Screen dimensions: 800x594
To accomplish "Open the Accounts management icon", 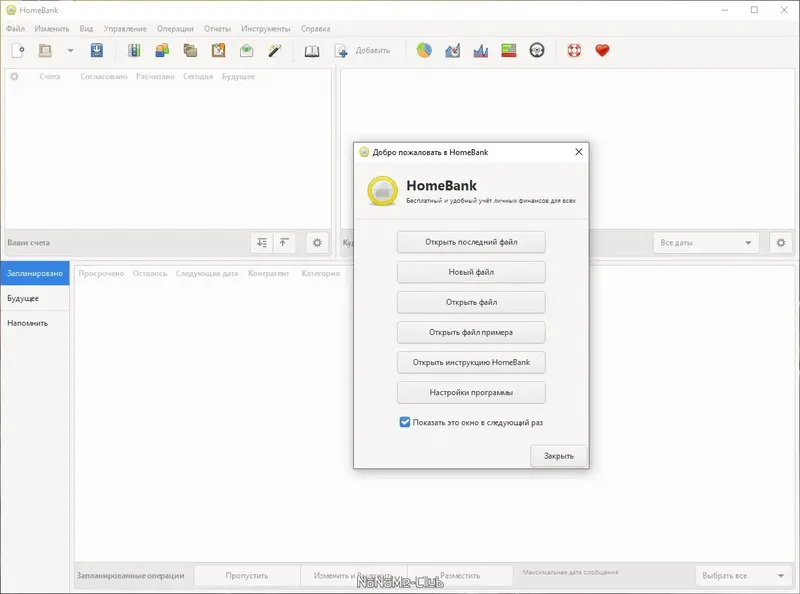I will 134,50.
